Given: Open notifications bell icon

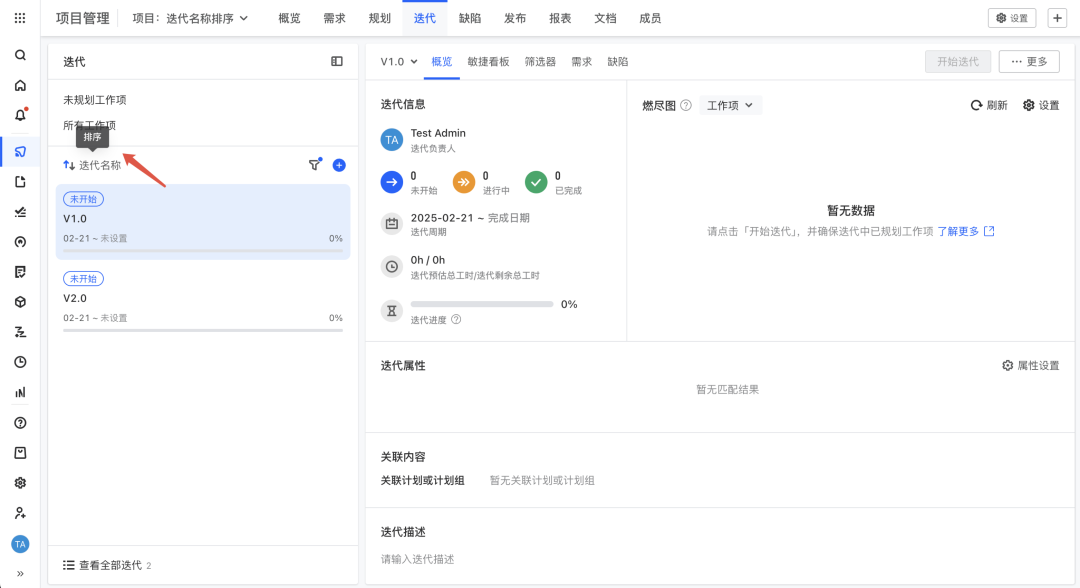Looking at the screenshot, I should pos(21,115).
